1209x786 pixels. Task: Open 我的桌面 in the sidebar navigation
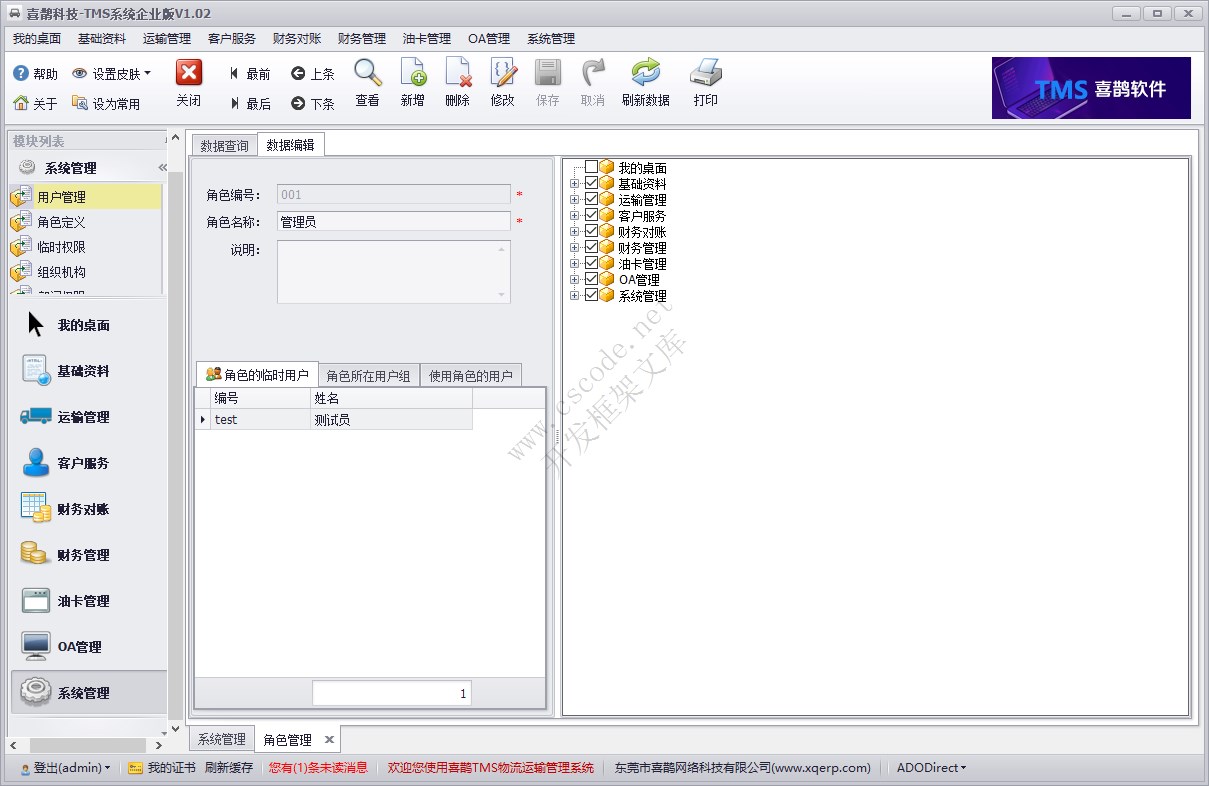tap(89, 325)
